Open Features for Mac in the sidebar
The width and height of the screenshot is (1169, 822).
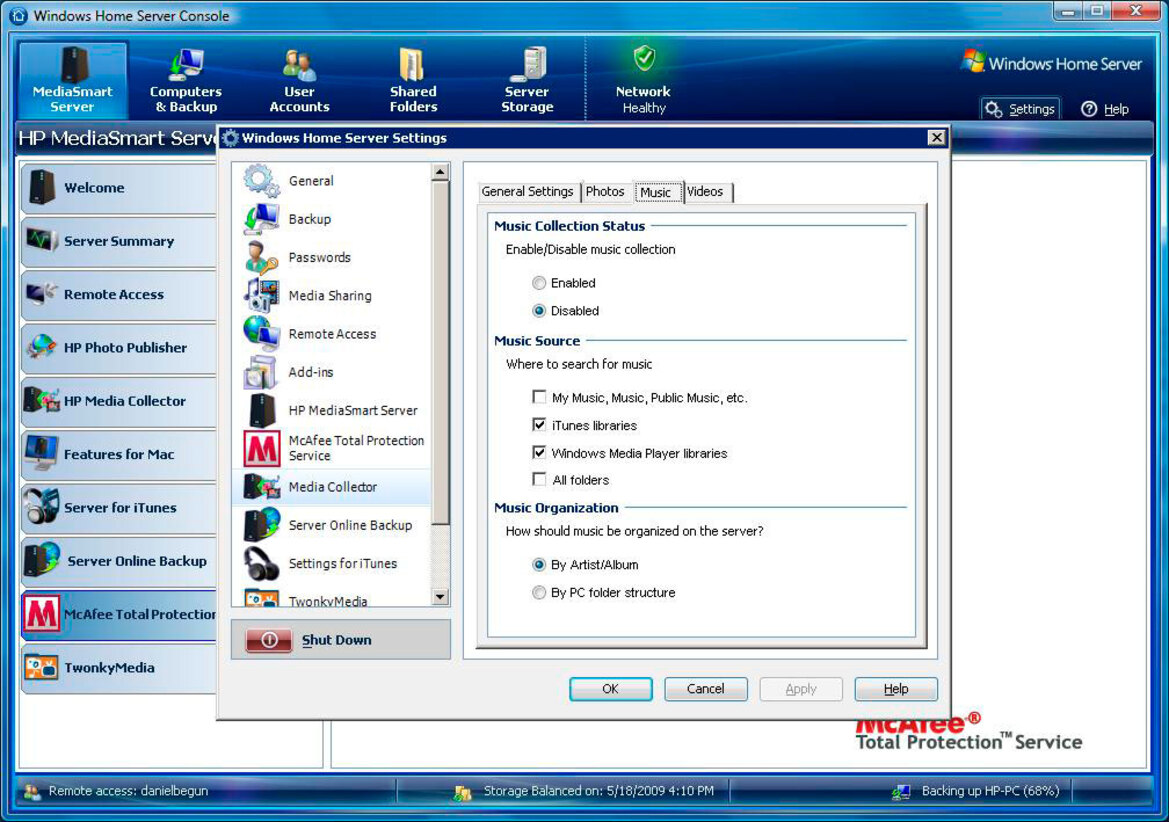119,454
